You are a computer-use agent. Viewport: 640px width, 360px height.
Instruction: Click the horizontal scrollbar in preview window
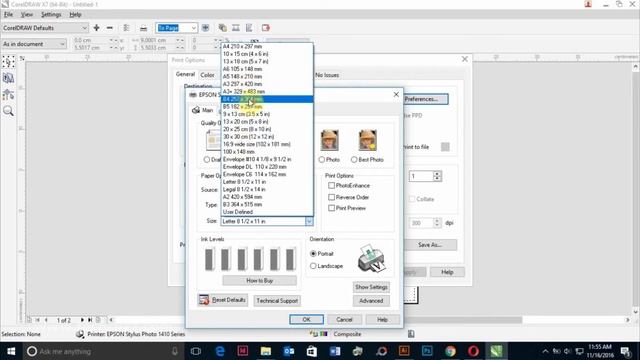coord(369,320)
